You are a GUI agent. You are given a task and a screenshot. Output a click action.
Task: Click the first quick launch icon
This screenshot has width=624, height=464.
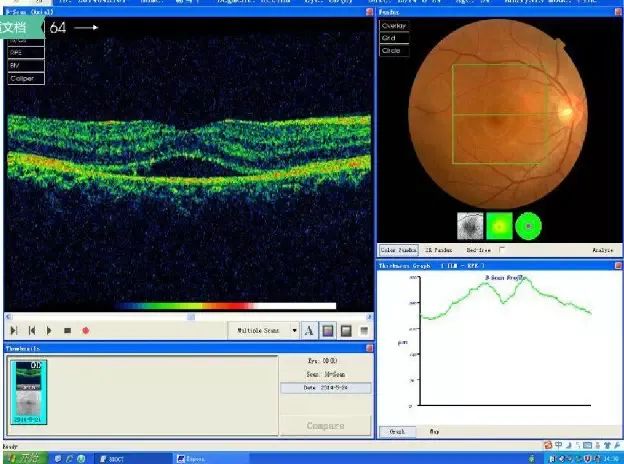tap(58, 458)
